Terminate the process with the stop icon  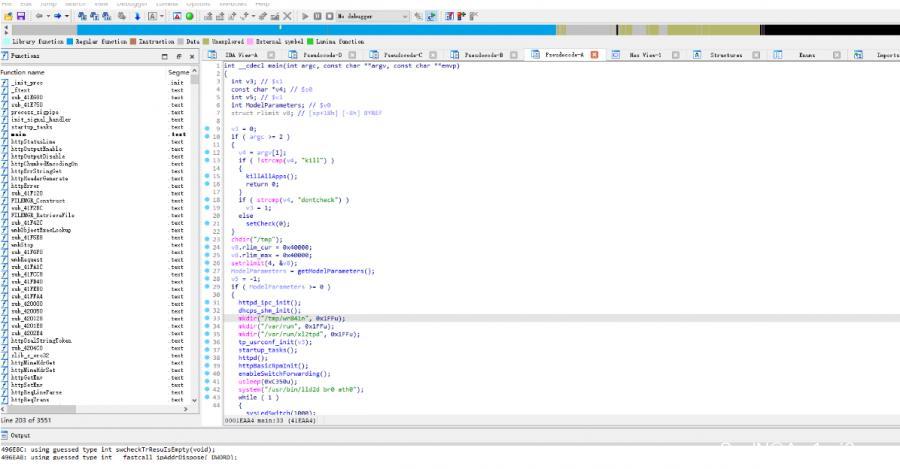tap(329, 17)
